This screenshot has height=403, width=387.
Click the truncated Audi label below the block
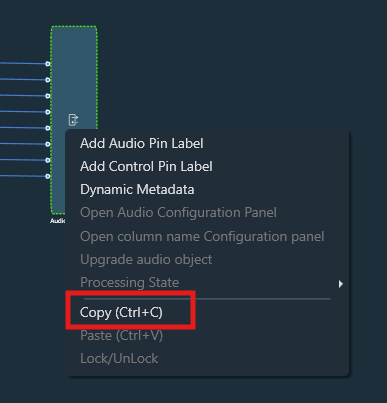click(x=58, y=221)
